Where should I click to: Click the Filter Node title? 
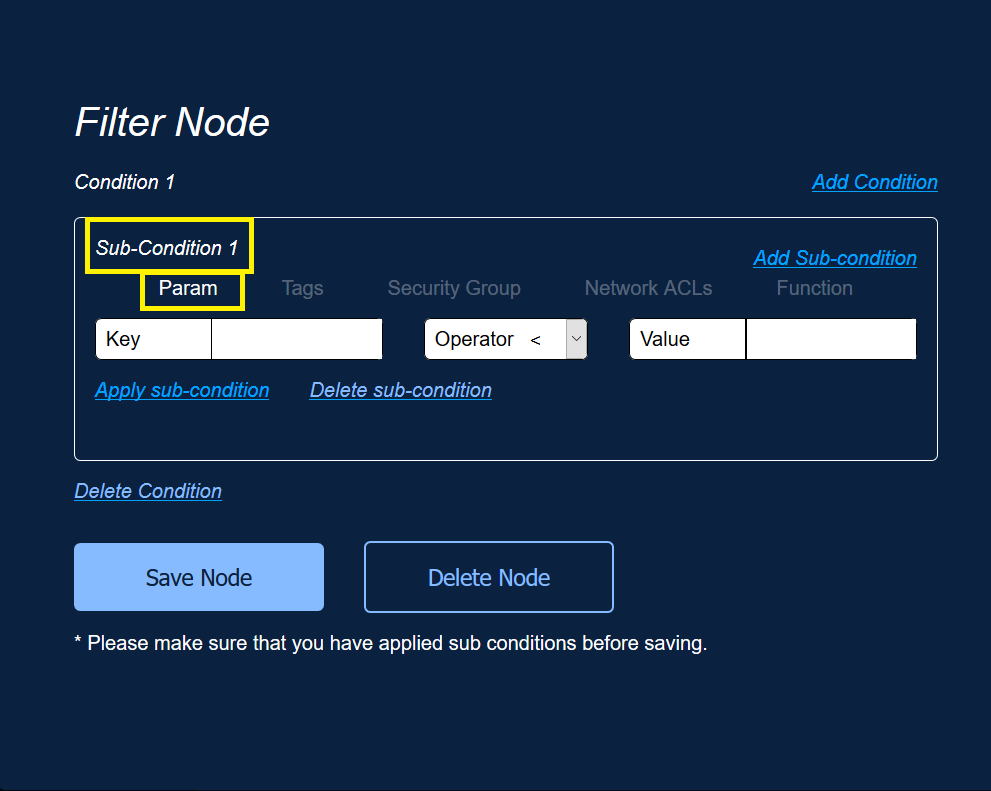172,121
